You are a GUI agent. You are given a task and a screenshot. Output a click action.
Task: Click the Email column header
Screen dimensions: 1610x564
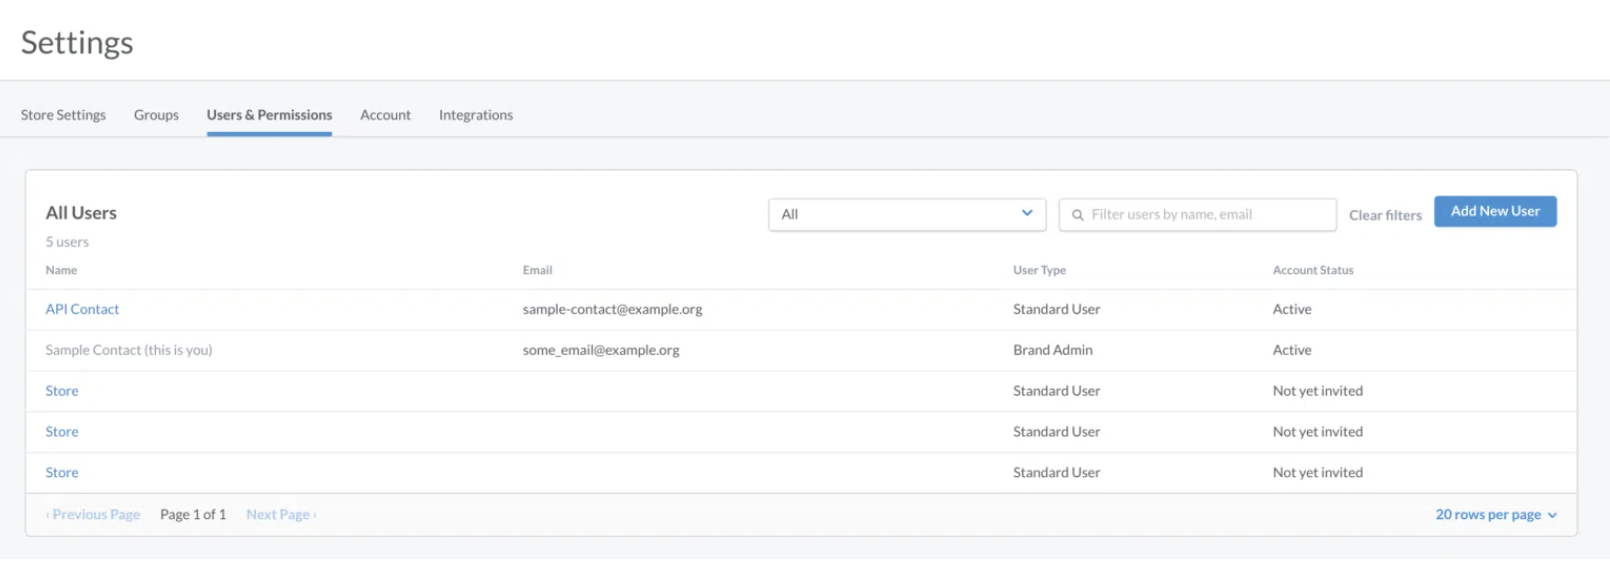point(537,270)
